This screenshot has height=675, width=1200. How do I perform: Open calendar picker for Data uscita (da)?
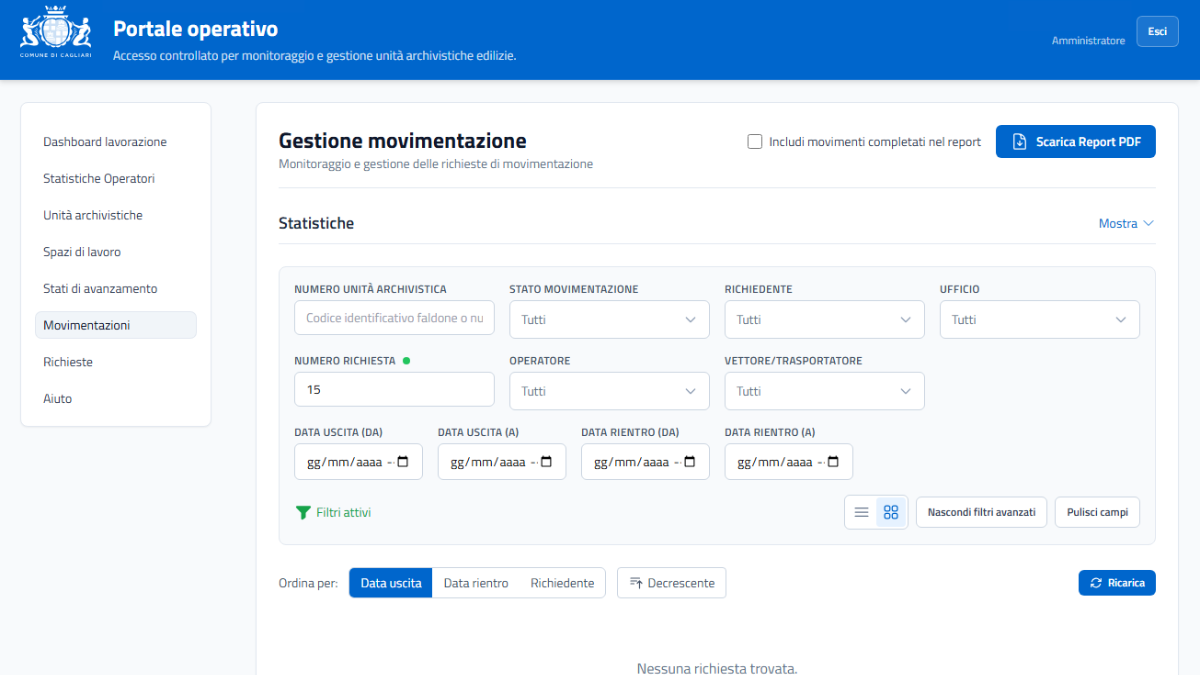click(x=404, y=462)
